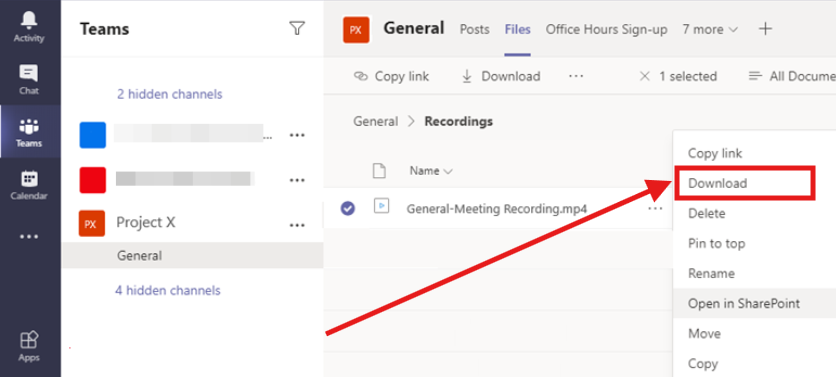
Task: Click the filter funnel icon in Teams
Action: point(297,28)
